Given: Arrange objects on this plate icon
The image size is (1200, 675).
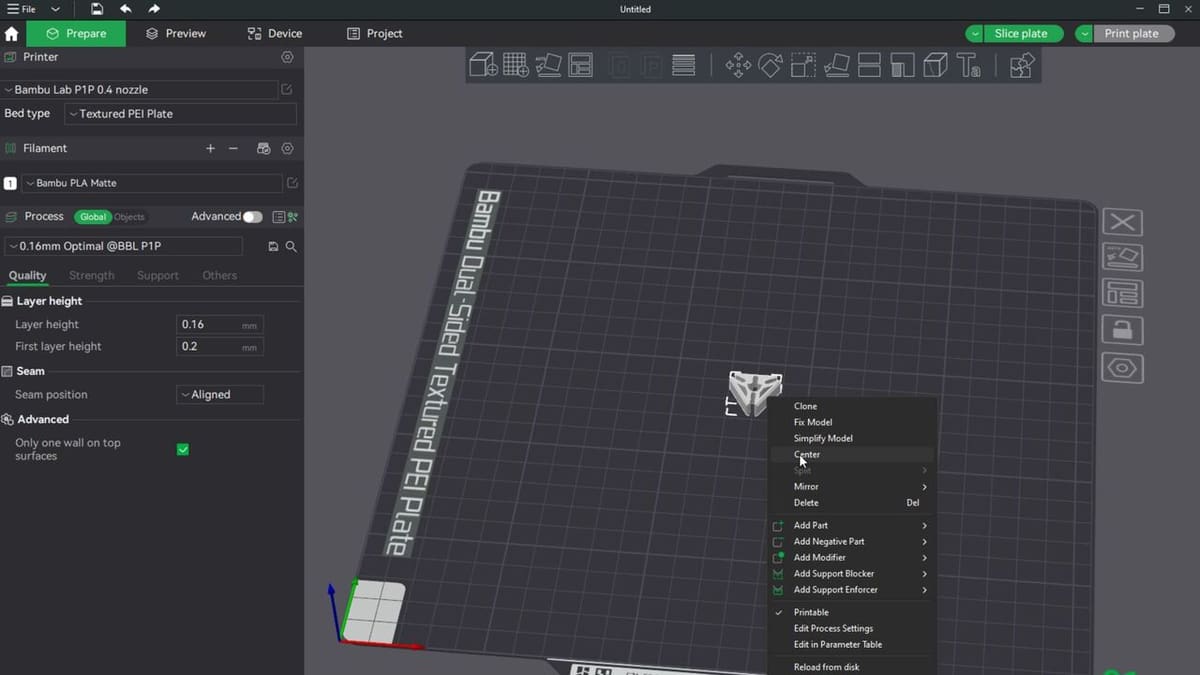Looking at the screenshot, I should pos(1122,293).
